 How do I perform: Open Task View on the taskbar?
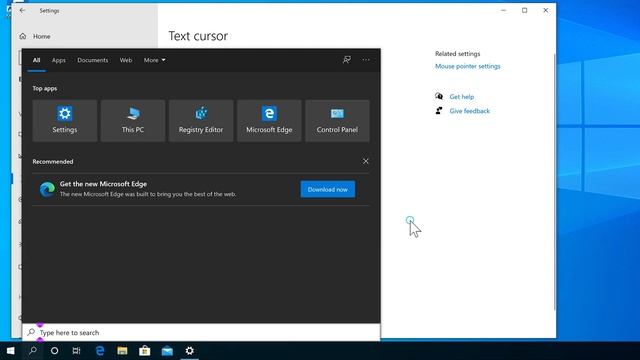[76, 351]
